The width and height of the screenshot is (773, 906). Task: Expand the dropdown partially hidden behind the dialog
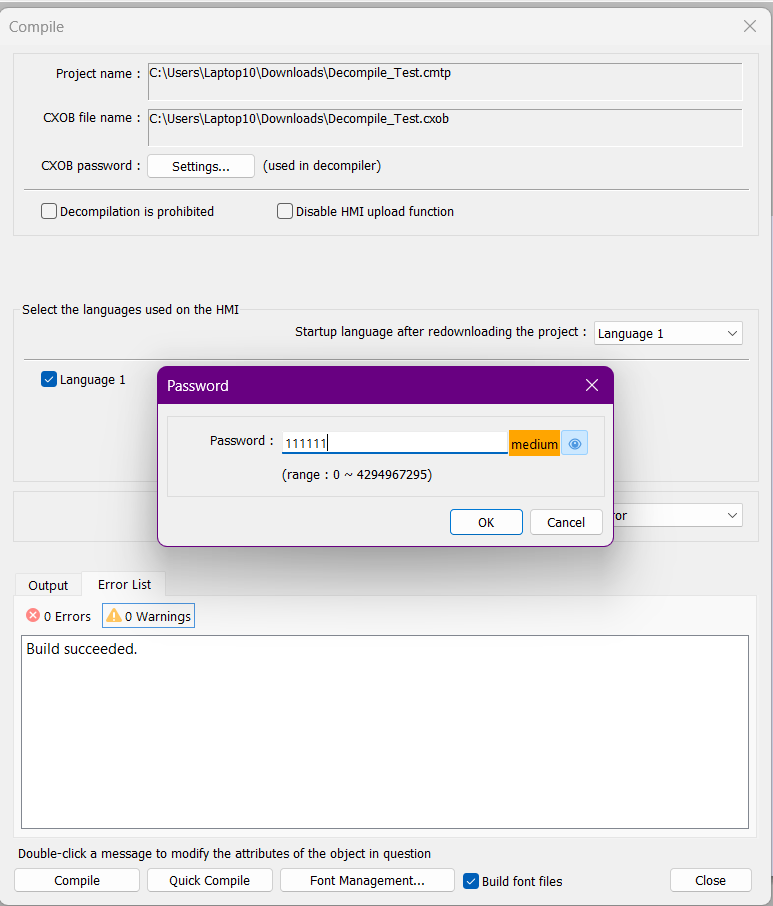733,515
